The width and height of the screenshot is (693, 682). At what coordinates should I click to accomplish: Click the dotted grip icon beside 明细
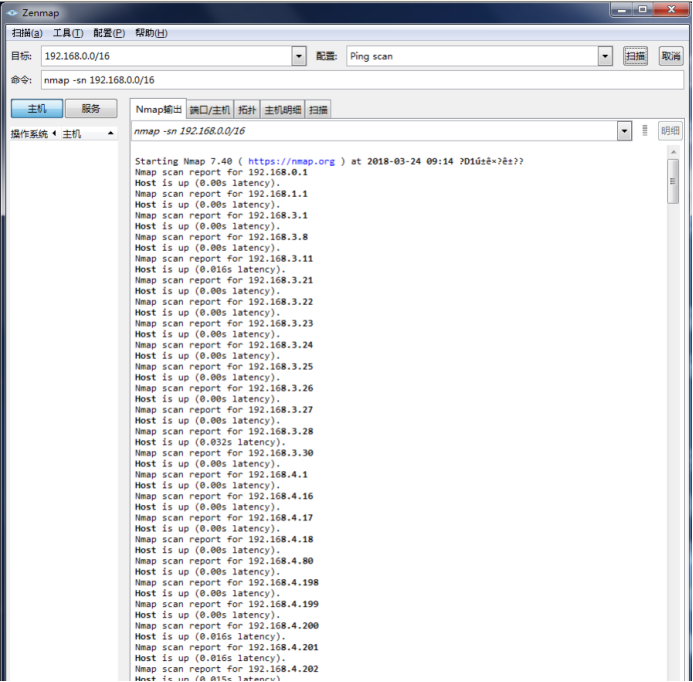coord(645,130)
